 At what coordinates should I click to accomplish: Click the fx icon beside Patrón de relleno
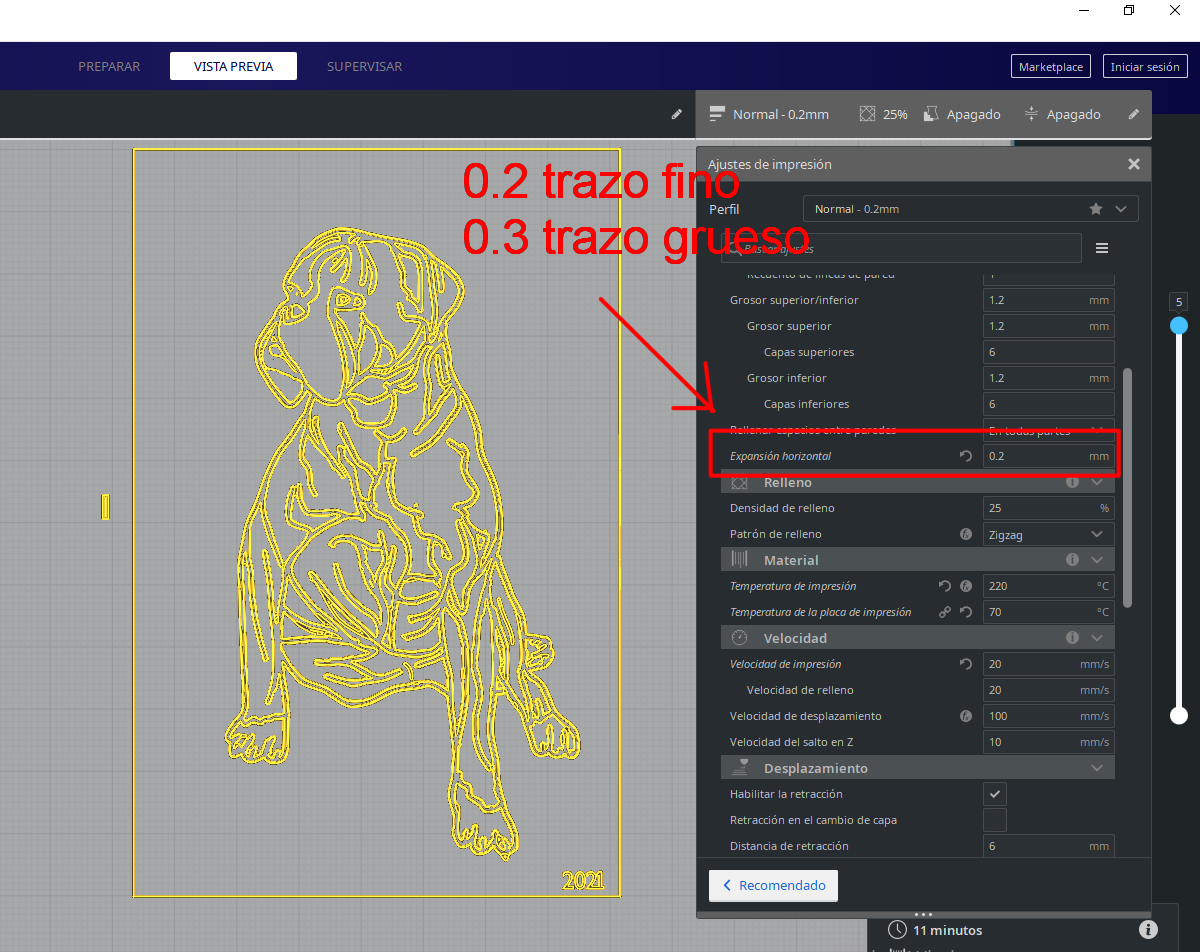tap(965, 534)
